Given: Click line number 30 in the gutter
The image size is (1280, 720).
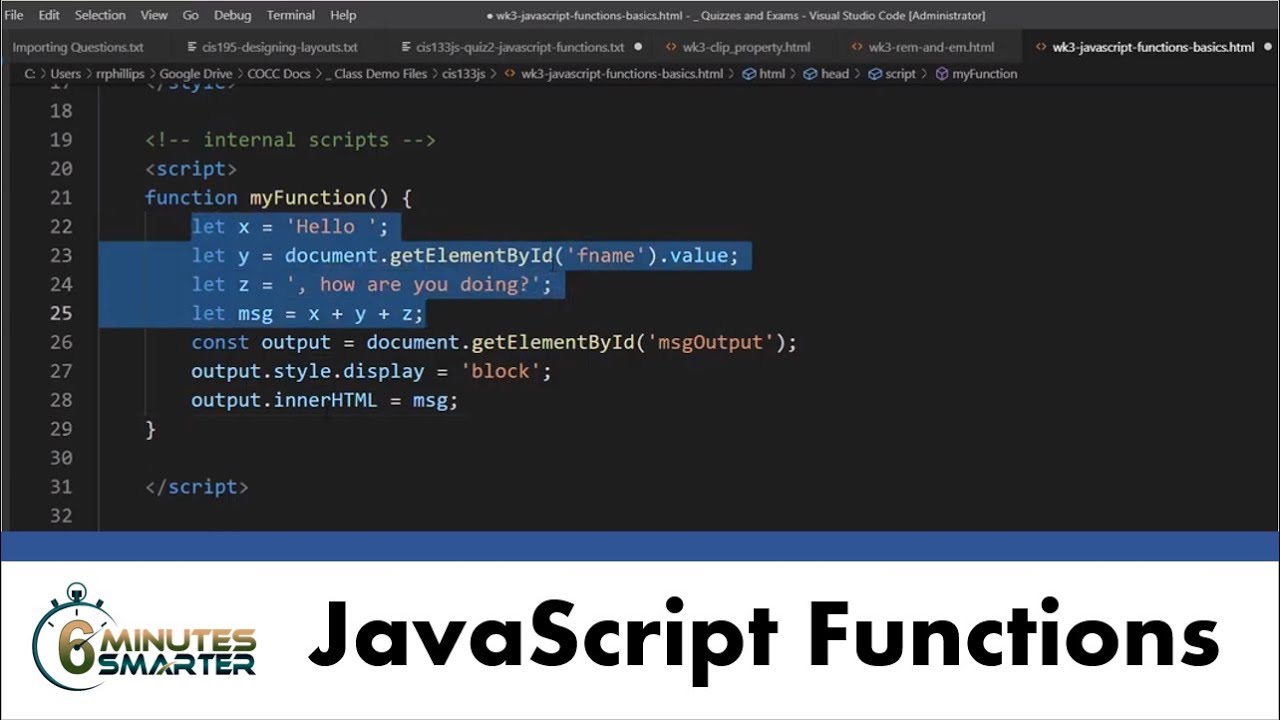Looking at the screenshot, I should [x=60, y=458].
